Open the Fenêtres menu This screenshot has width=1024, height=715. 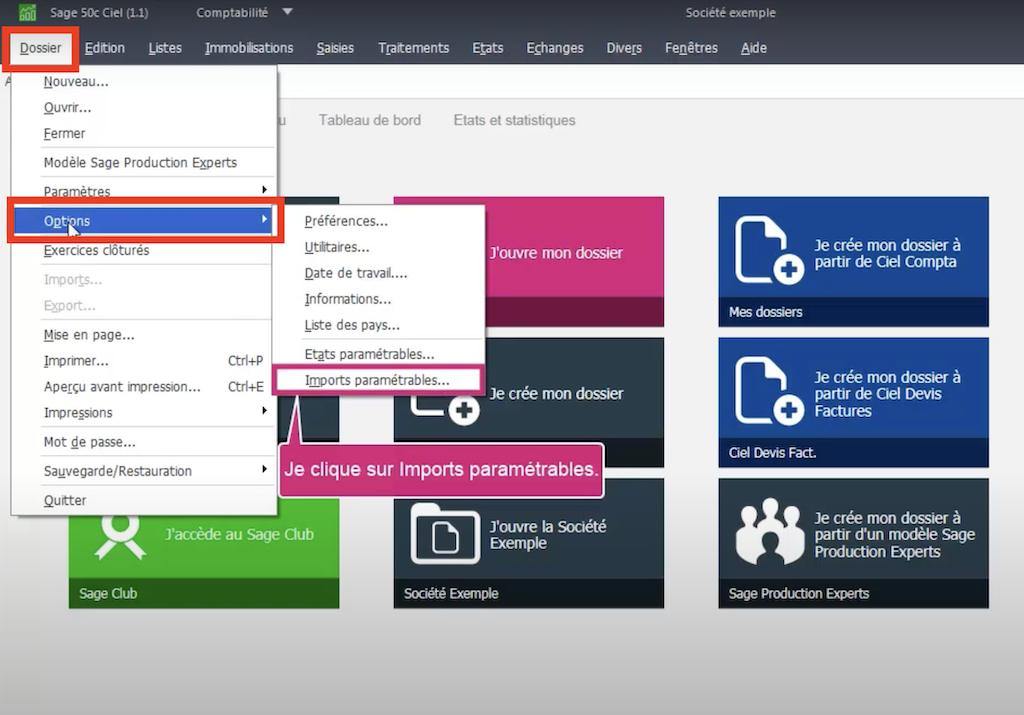click(x=691, y=48)
